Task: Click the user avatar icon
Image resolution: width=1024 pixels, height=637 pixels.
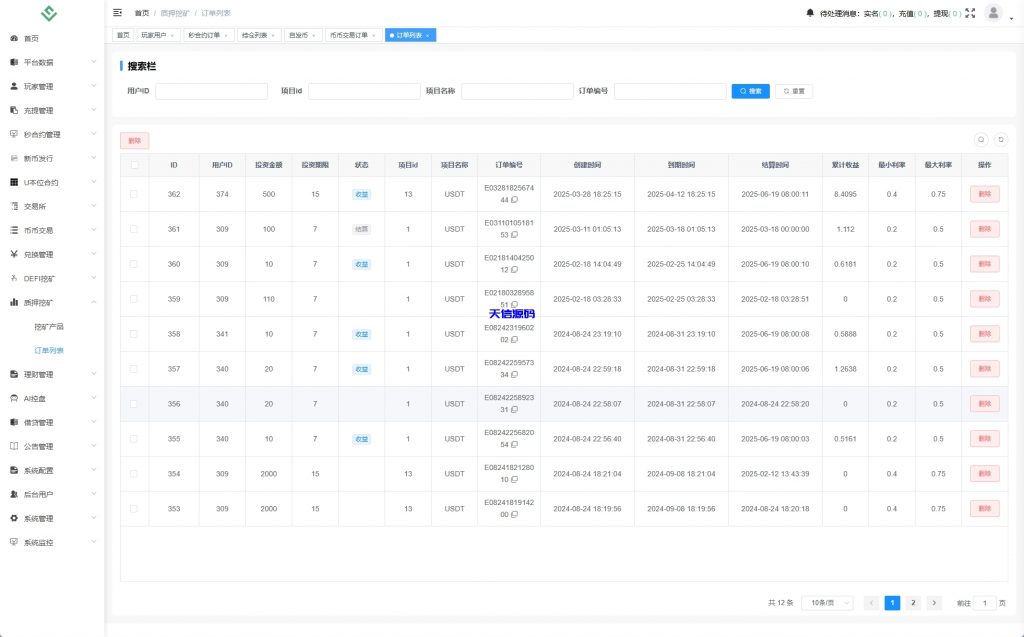Action: click(x=993, y=12)
